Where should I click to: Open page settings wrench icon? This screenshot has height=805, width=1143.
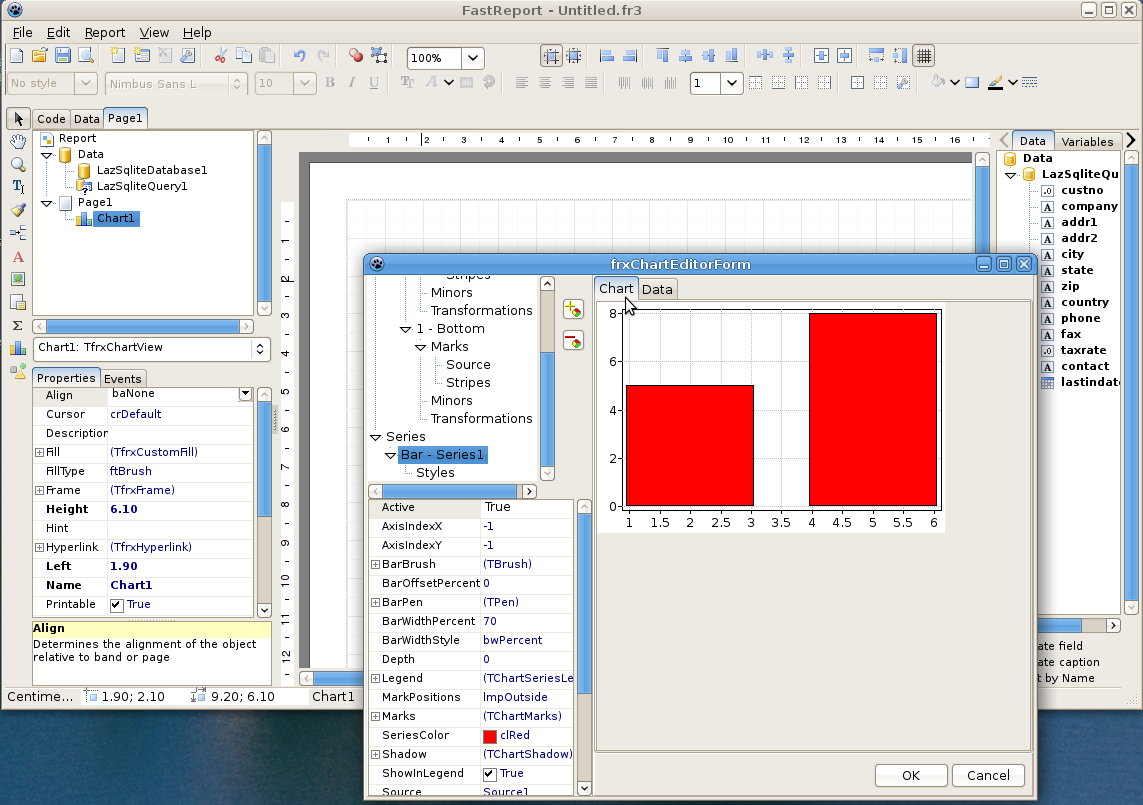188,56
